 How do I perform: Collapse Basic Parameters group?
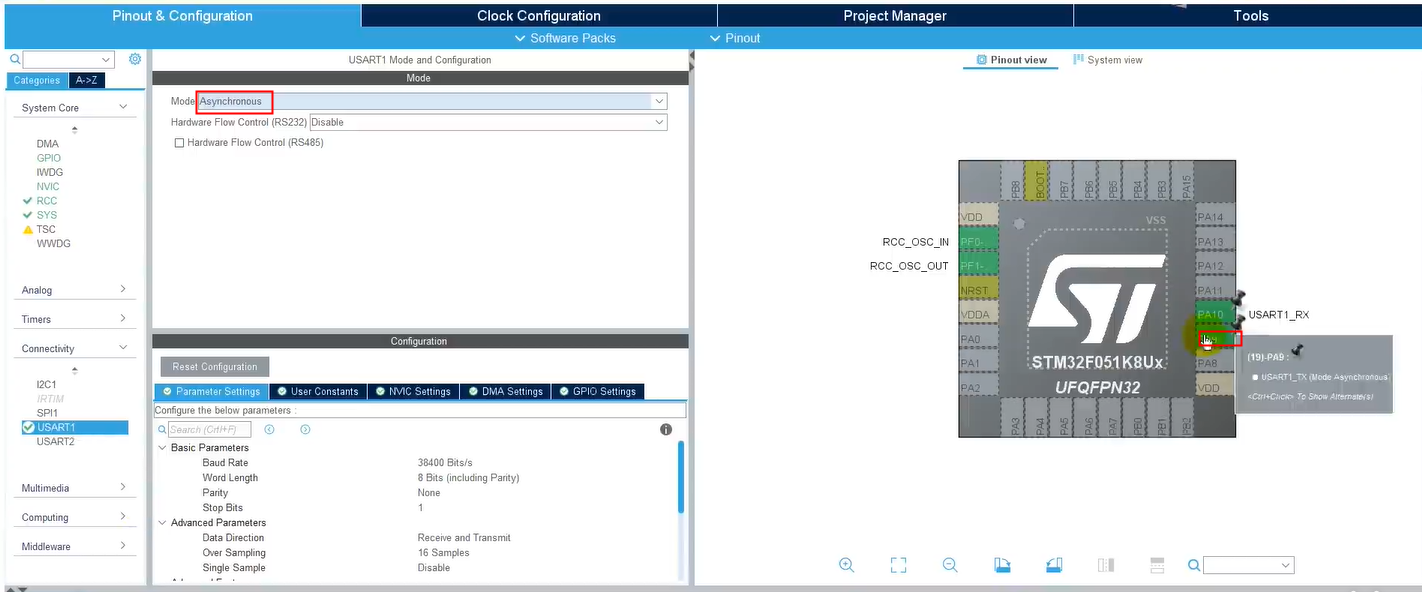[162, 448]
